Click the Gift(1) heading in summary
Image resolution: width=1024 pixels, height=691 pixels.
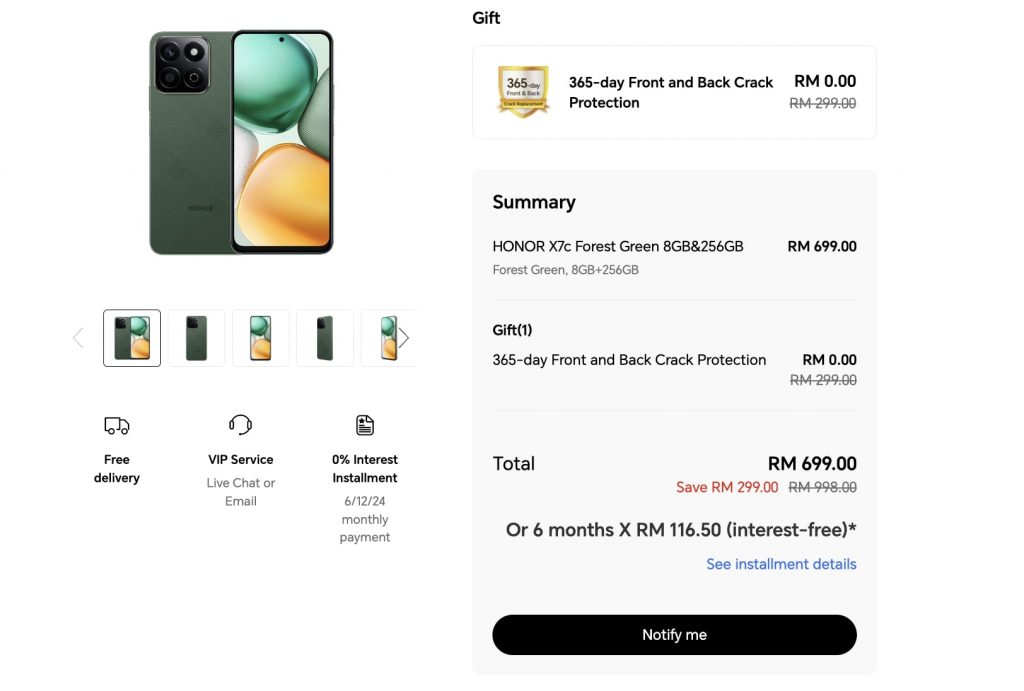512,330
